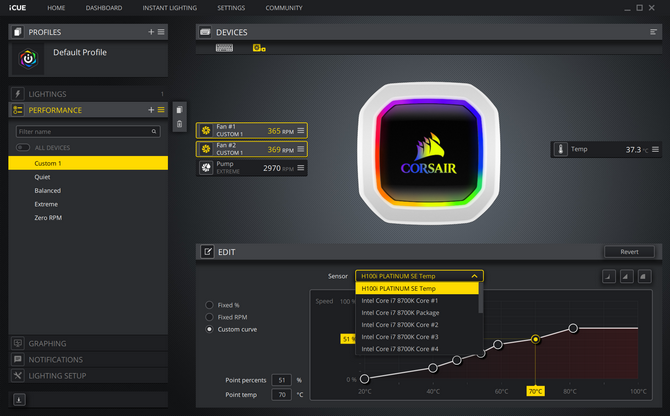Viewport: 670px width, 416px height.
Task: Open the Lightings section
Action: (x=88, y=94)
